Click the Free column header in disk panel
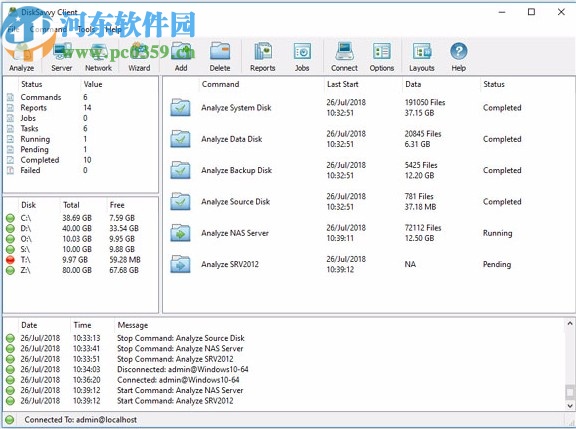Viewport: 576px width, 429px height. coord(117,205)
